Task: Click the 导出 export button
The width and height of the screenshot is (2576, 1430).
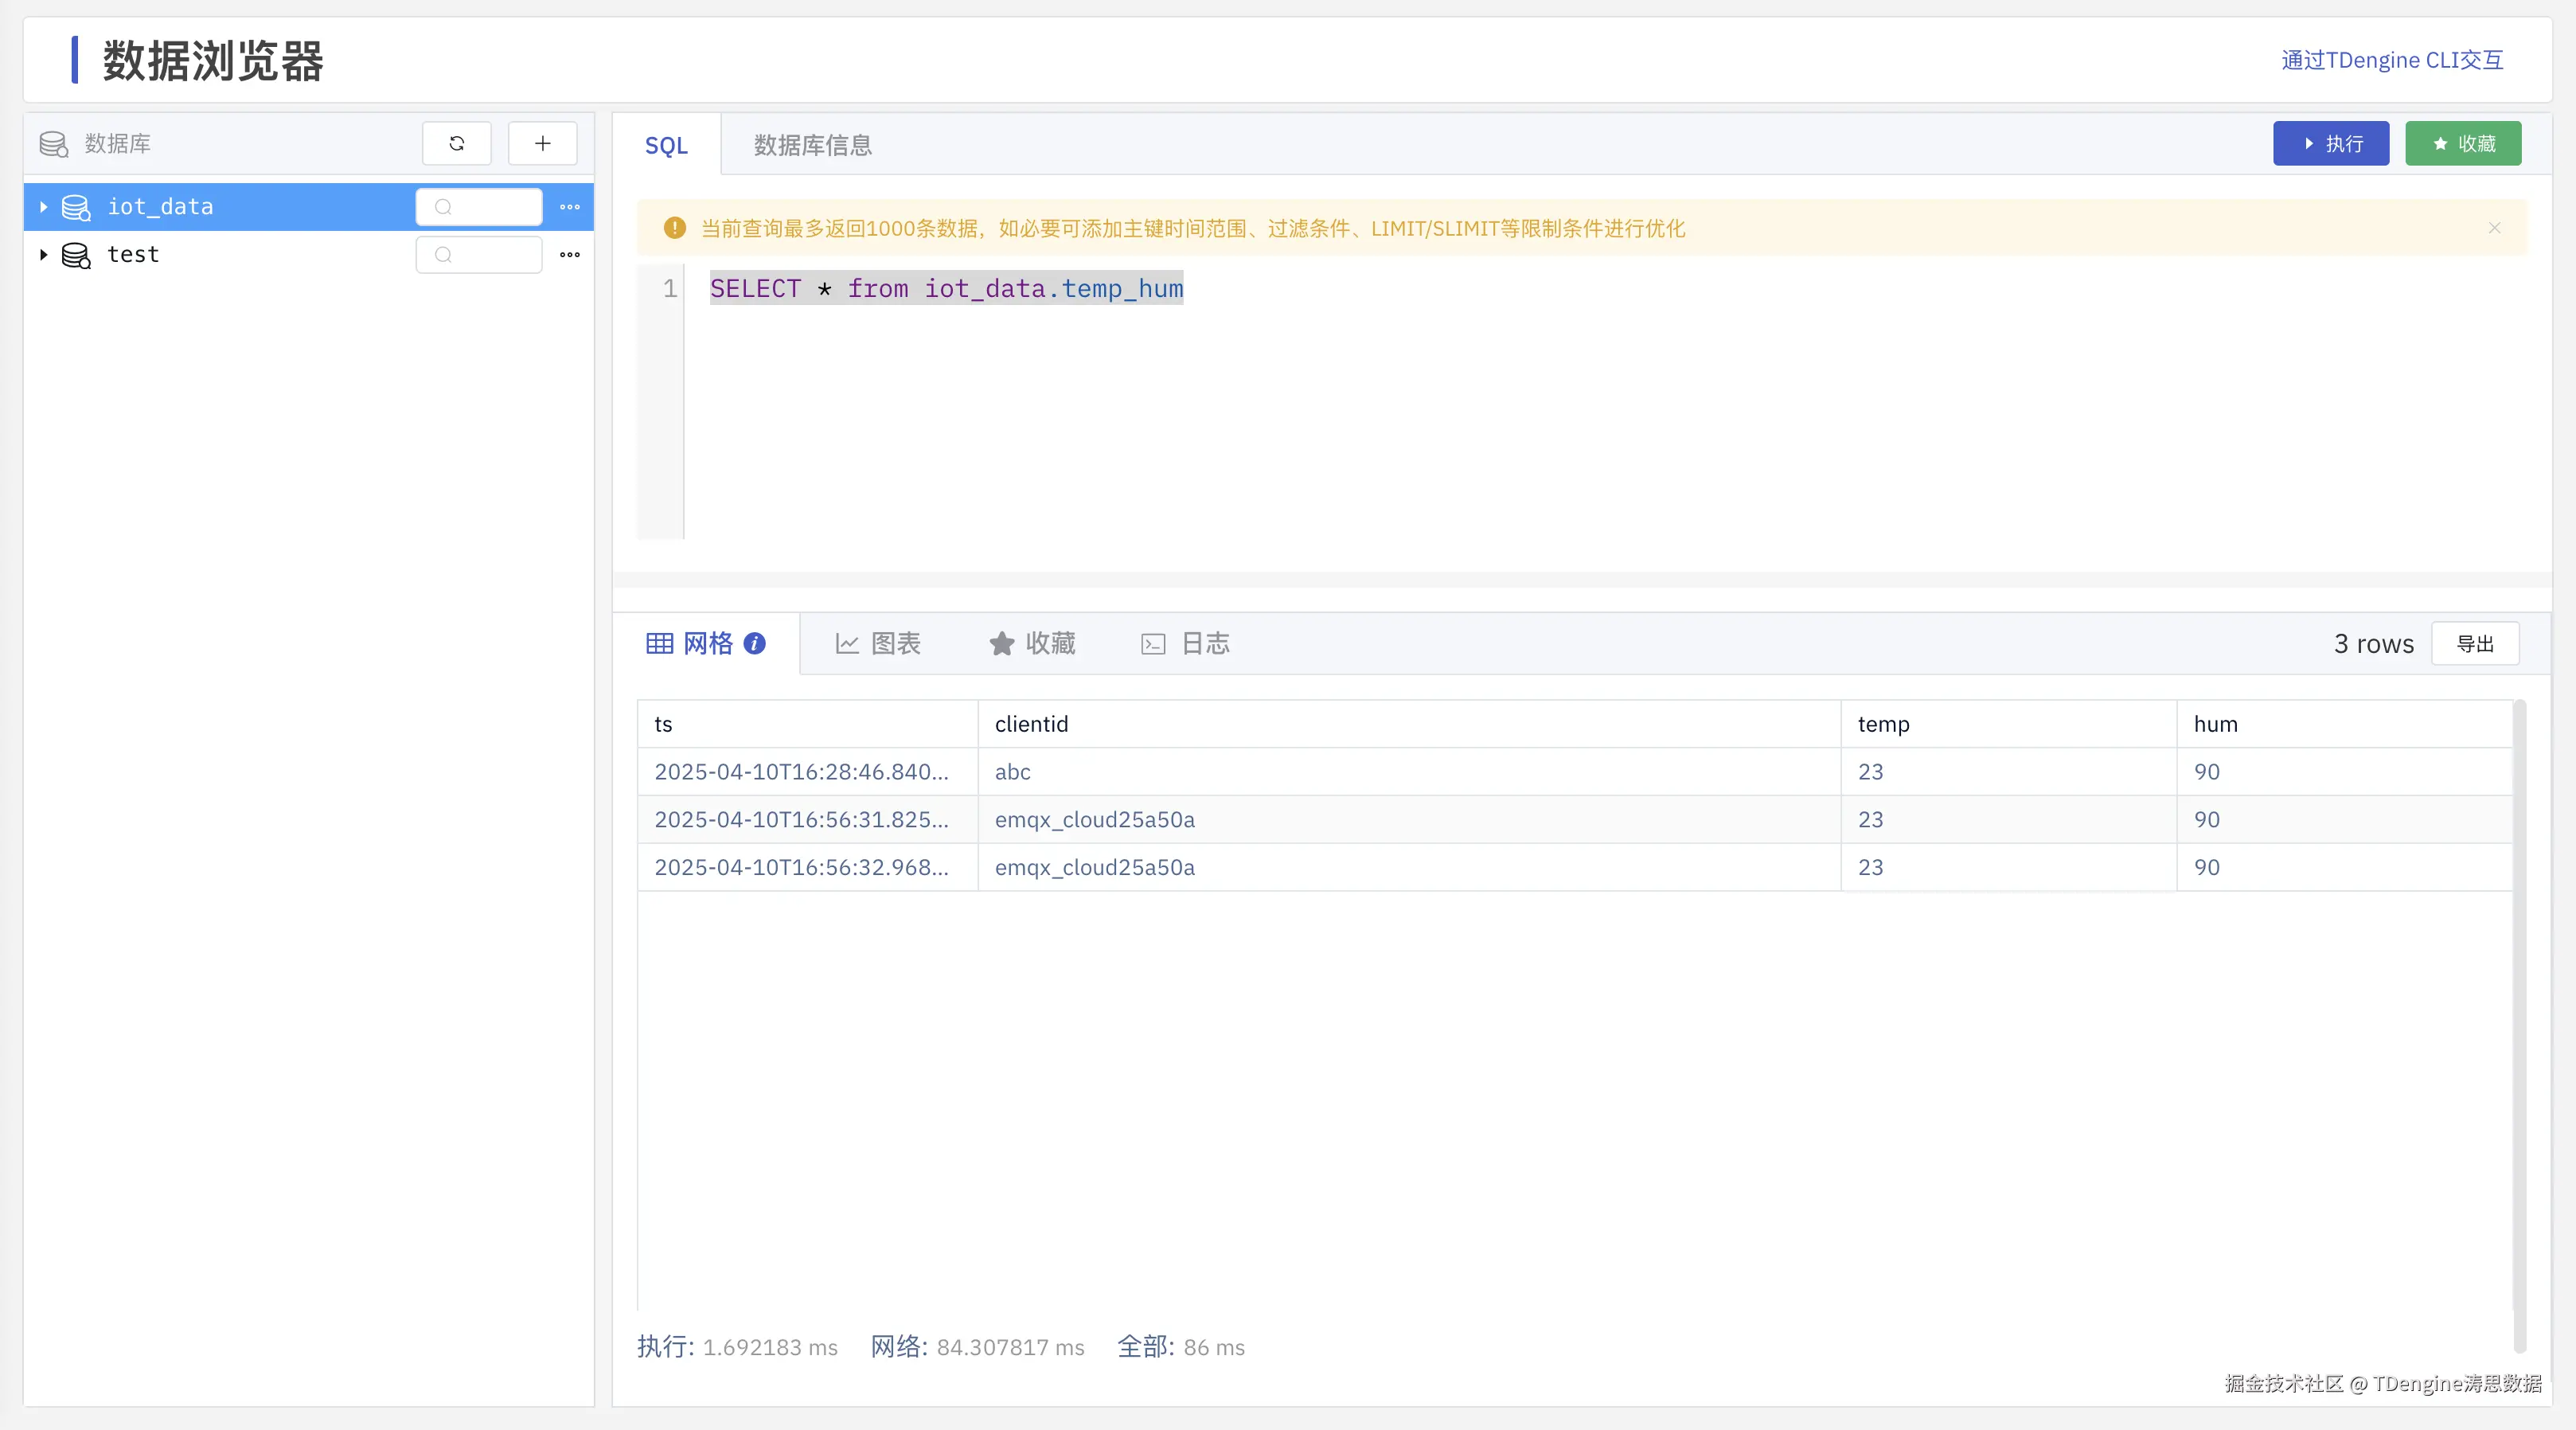Action: click(2475, 643)
